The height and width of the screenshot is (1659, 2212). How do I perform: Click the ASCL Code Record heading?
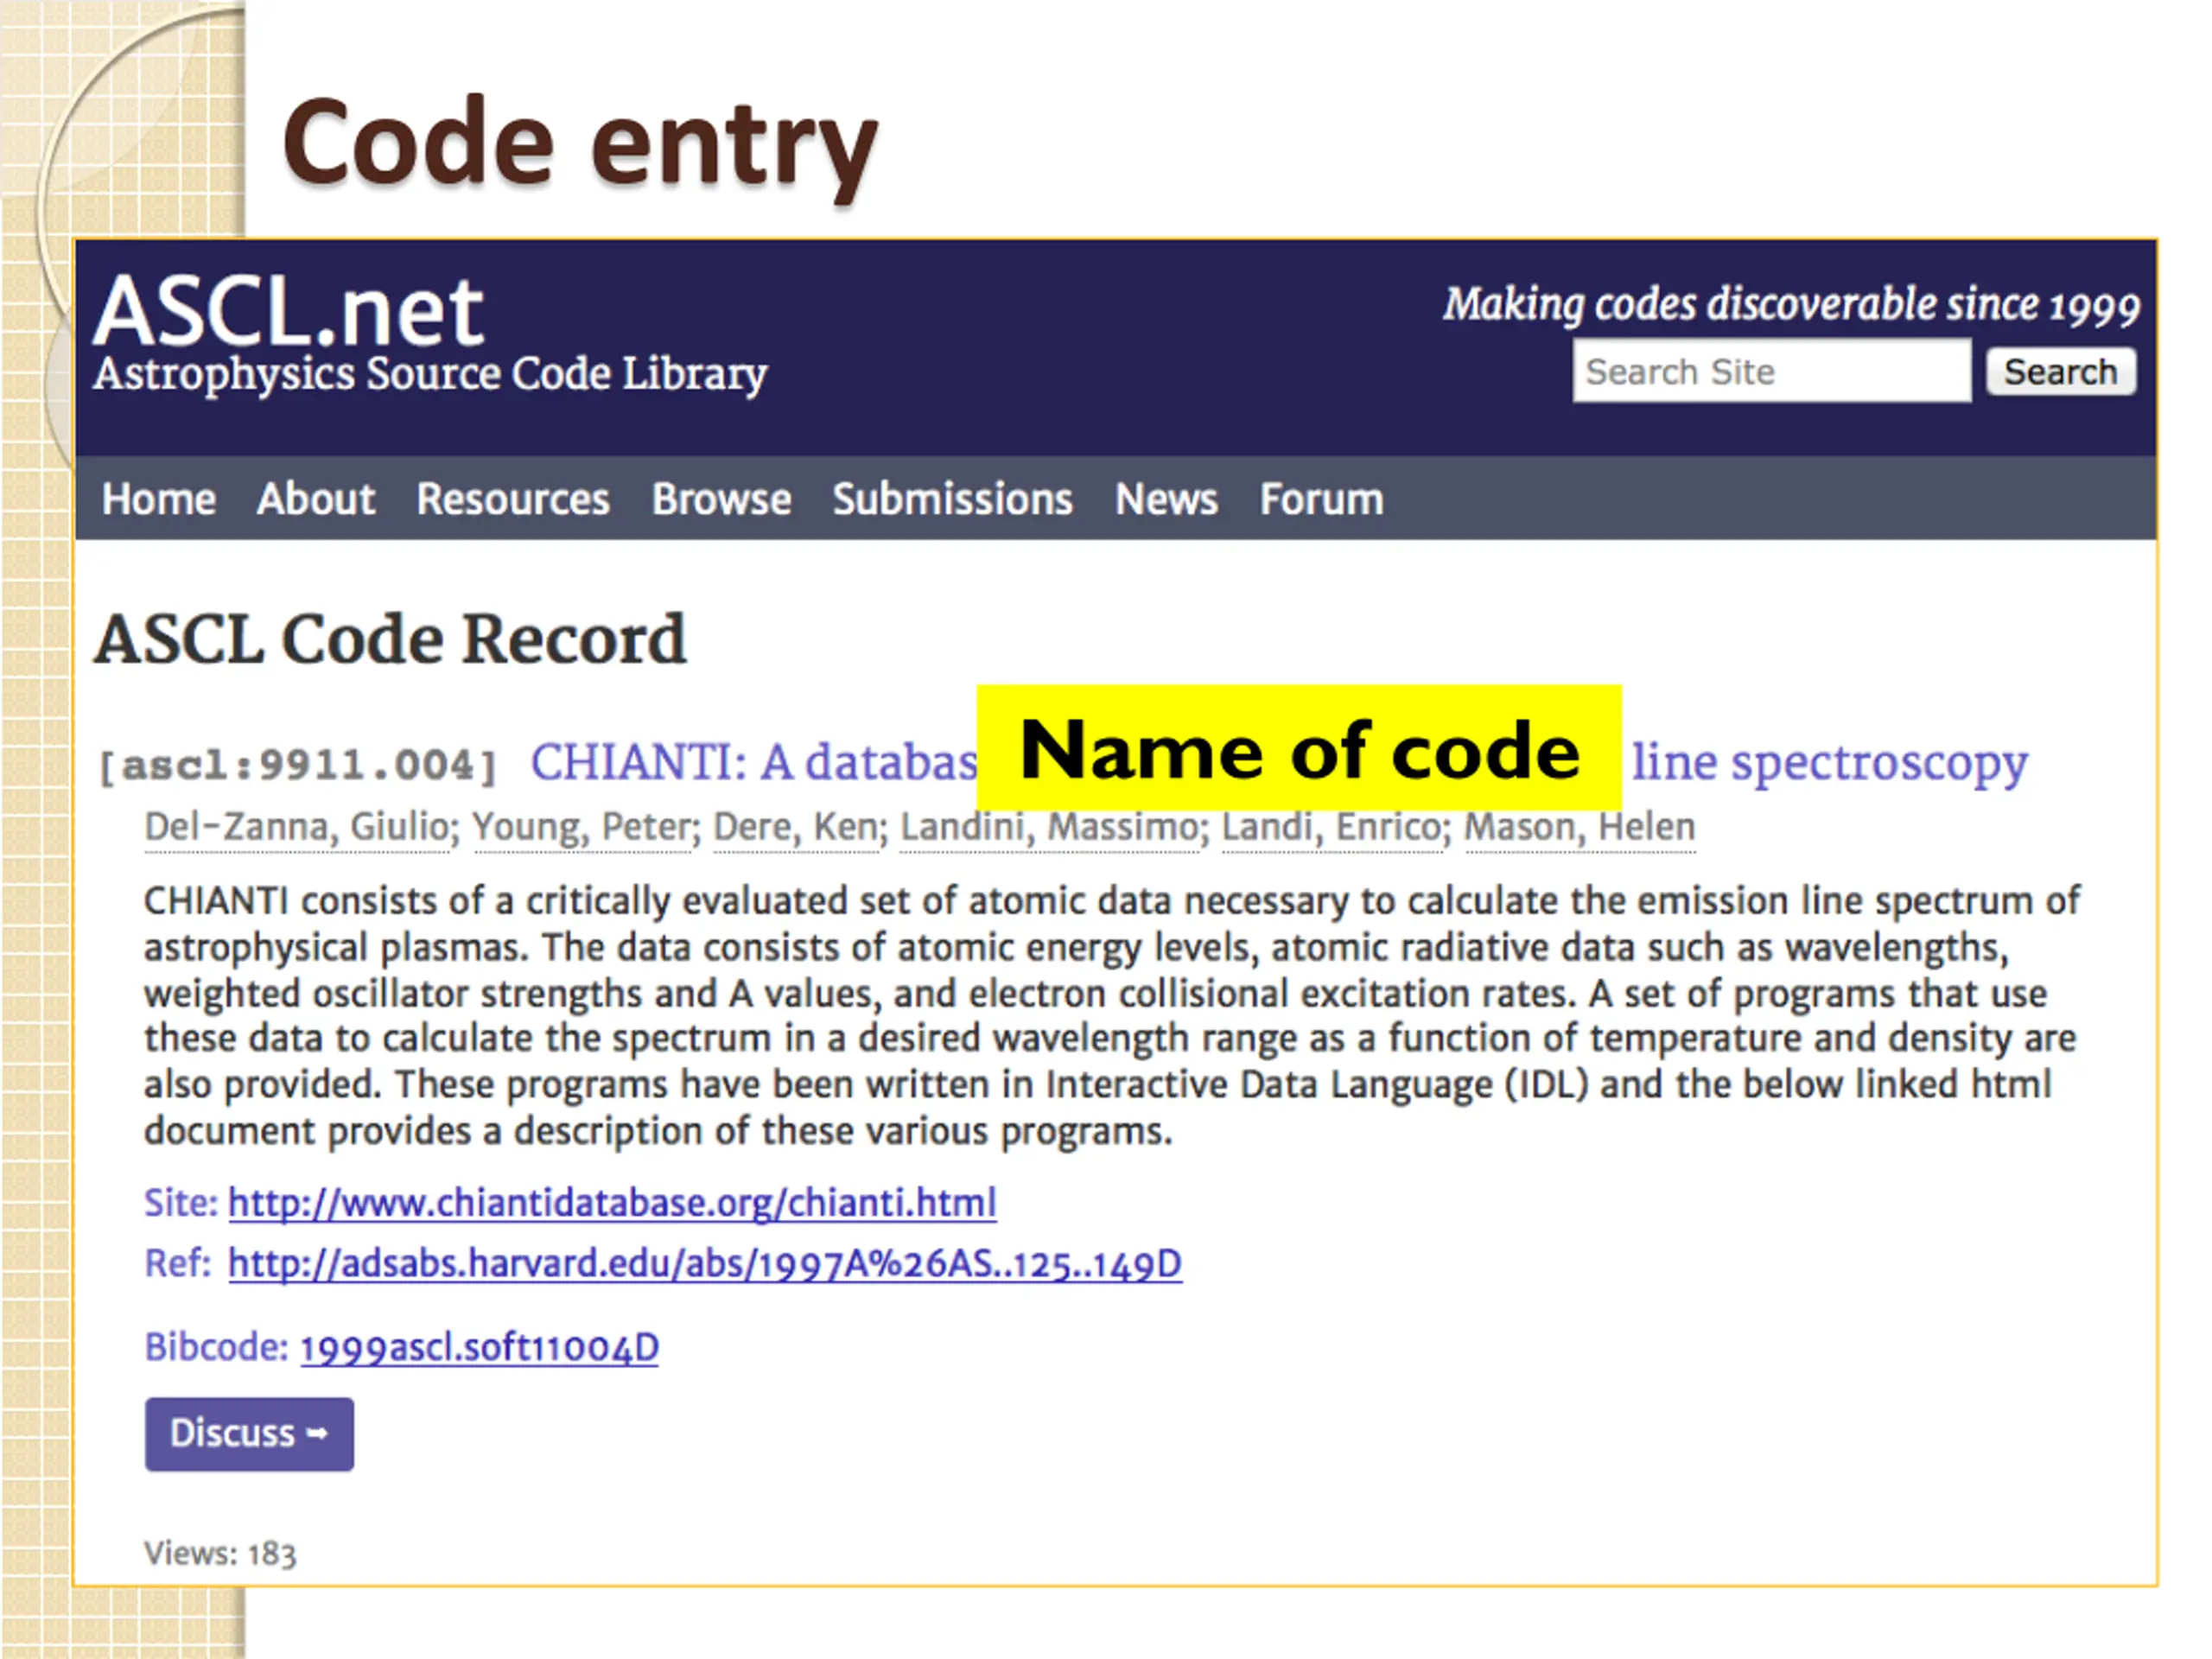[x=390, y=639]
